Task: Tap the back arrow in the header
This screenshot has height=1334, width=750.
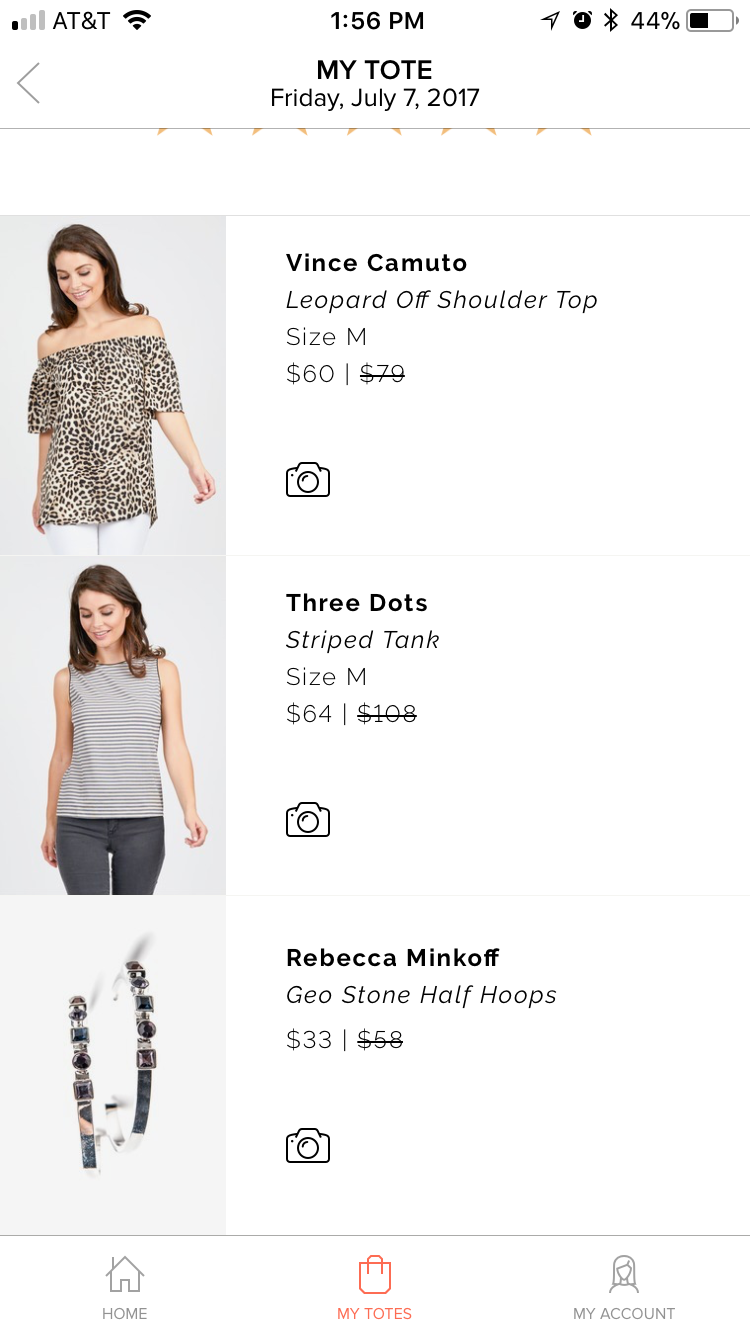Action: [29, 83]
